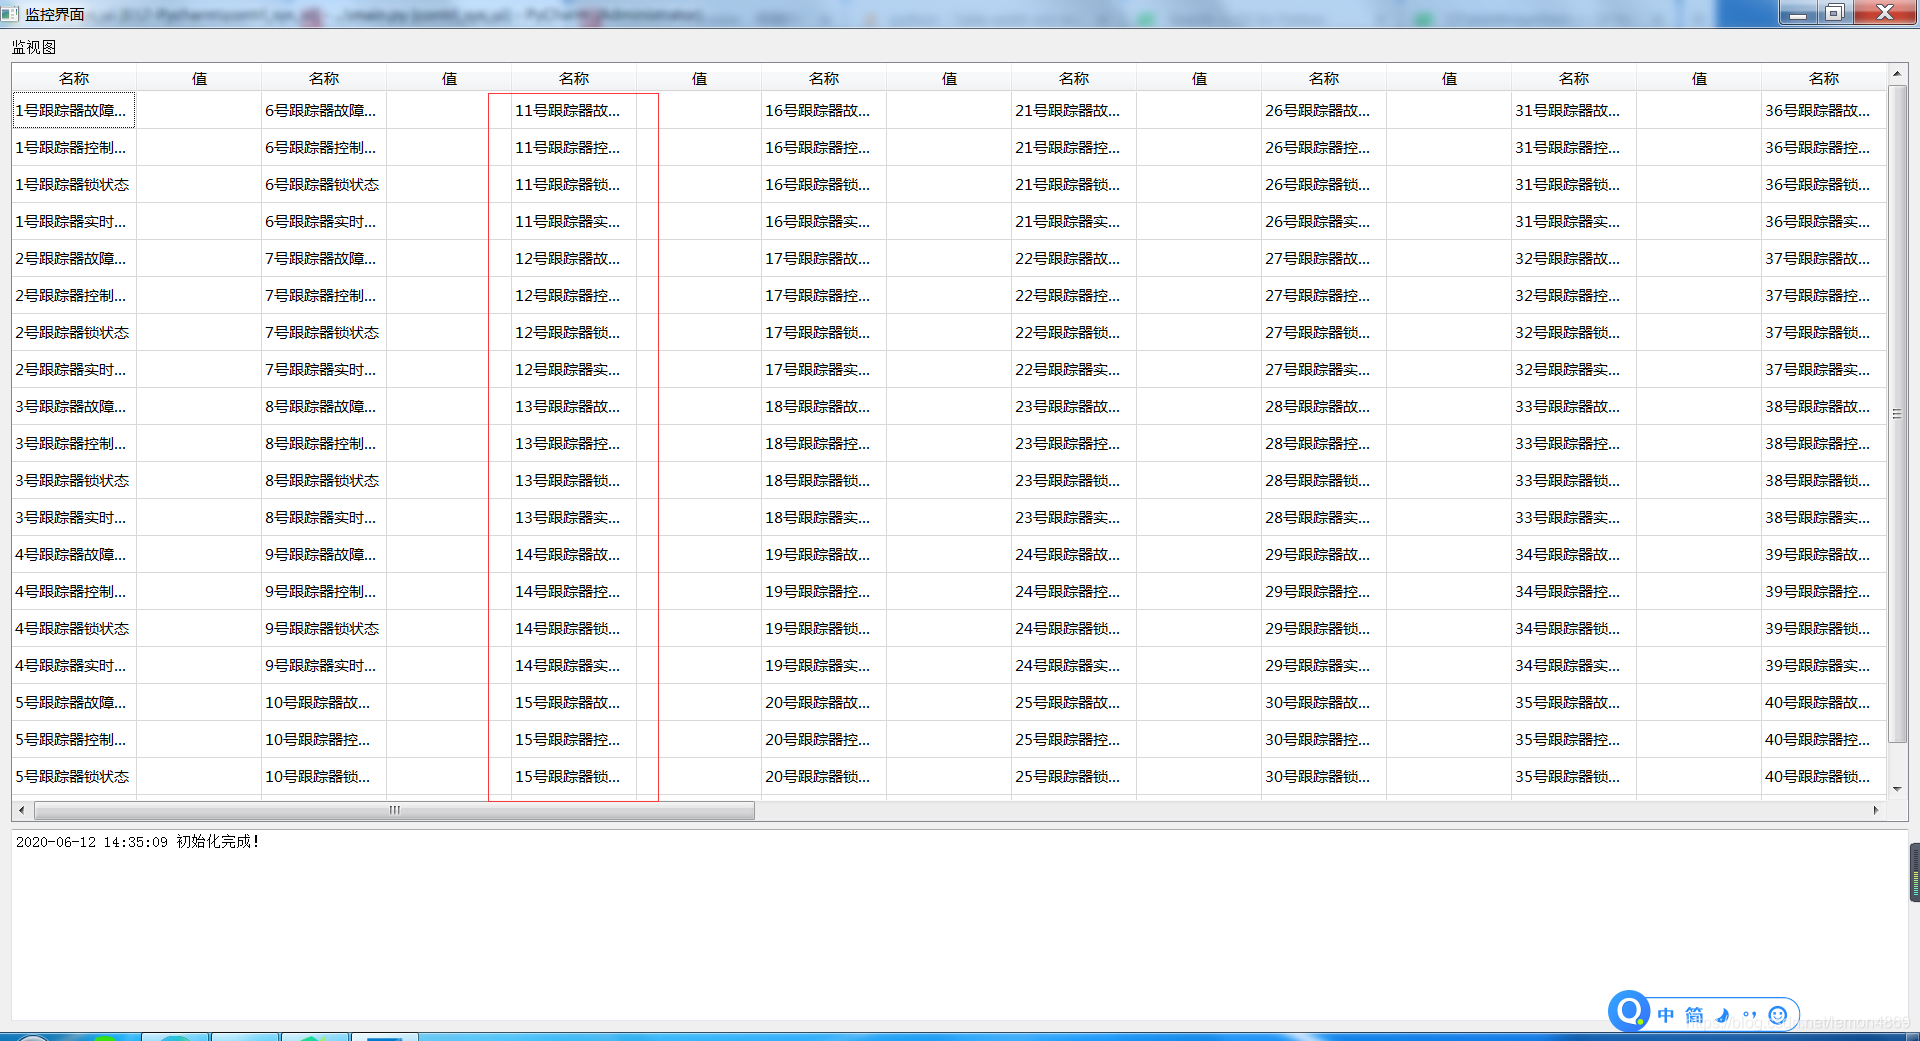Select cell 36号跟踪器锁...
1920x1041 pixels.
pyautogui.click(x=1824, y=184)
